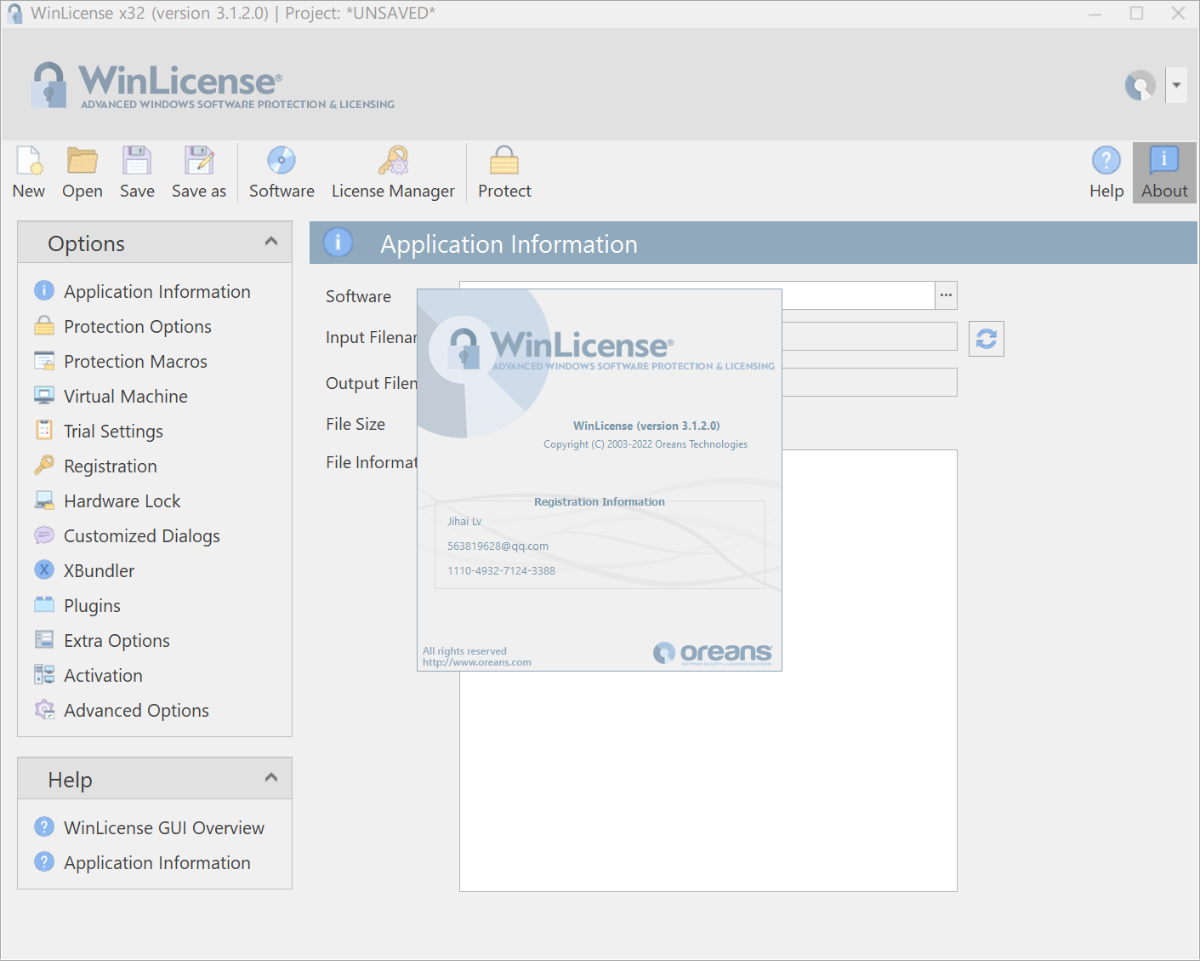
Task: Click the Output Filename field
Action: pyautogui.click(x=708, y=382)
